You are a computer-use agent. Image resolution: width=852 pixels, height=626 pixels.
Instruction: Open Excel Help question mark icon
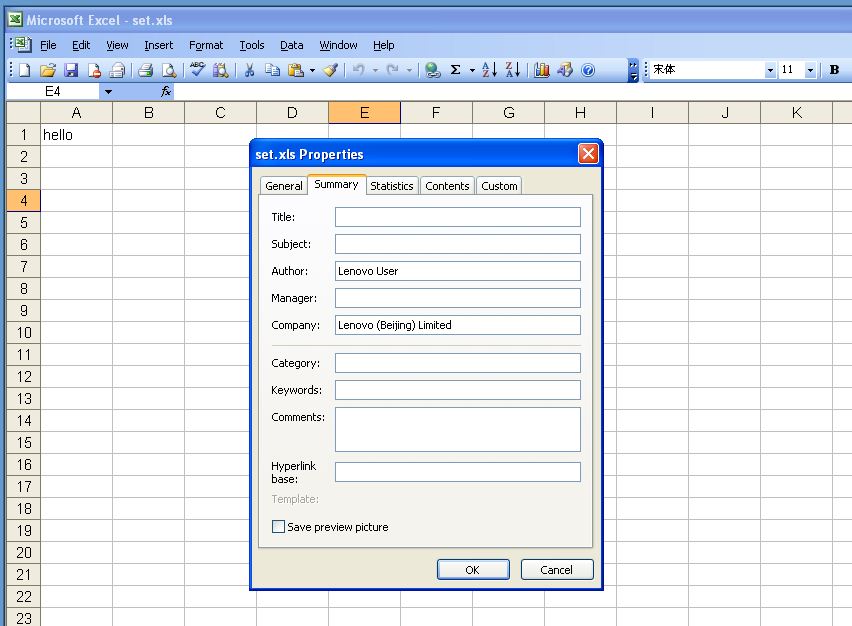pos(588,70)
